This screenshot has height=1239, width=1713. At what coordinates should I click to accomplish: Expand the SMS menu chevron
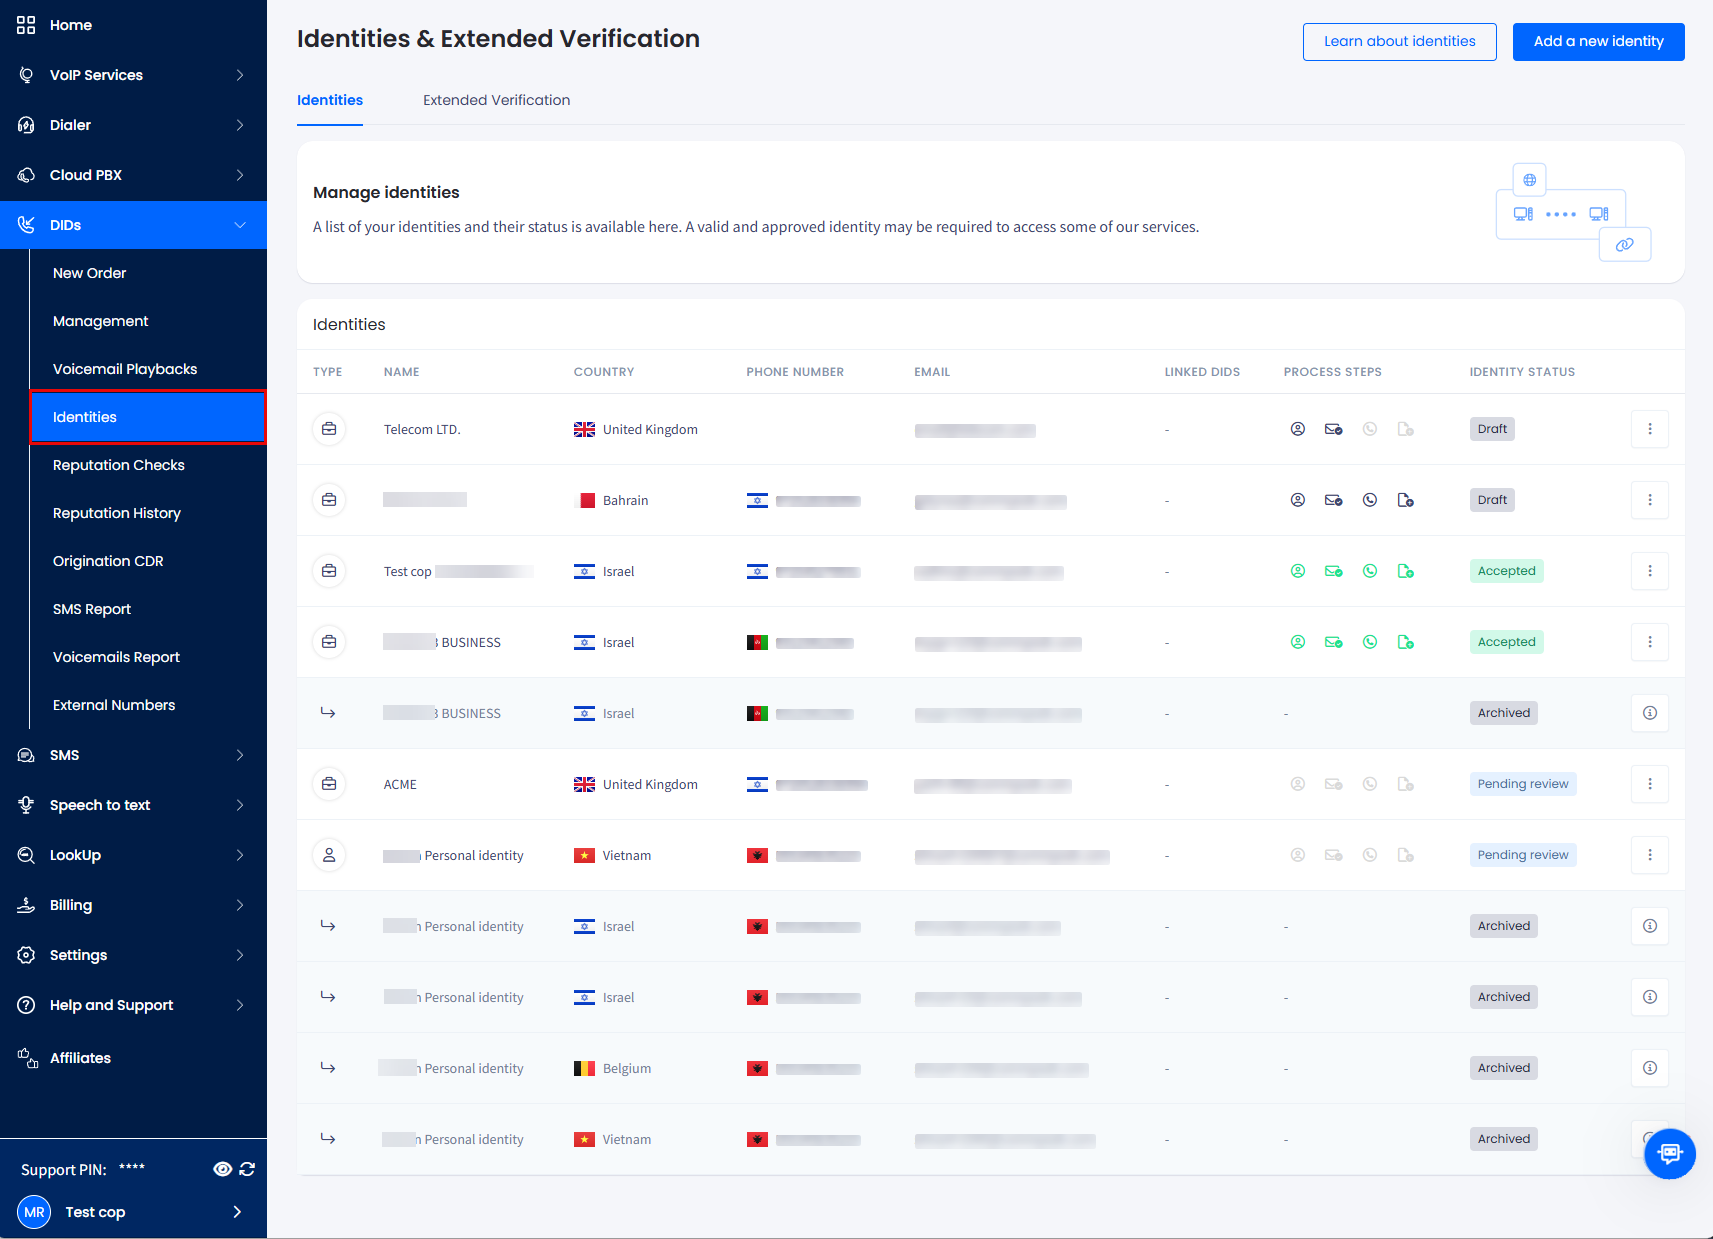pos(240,755)
